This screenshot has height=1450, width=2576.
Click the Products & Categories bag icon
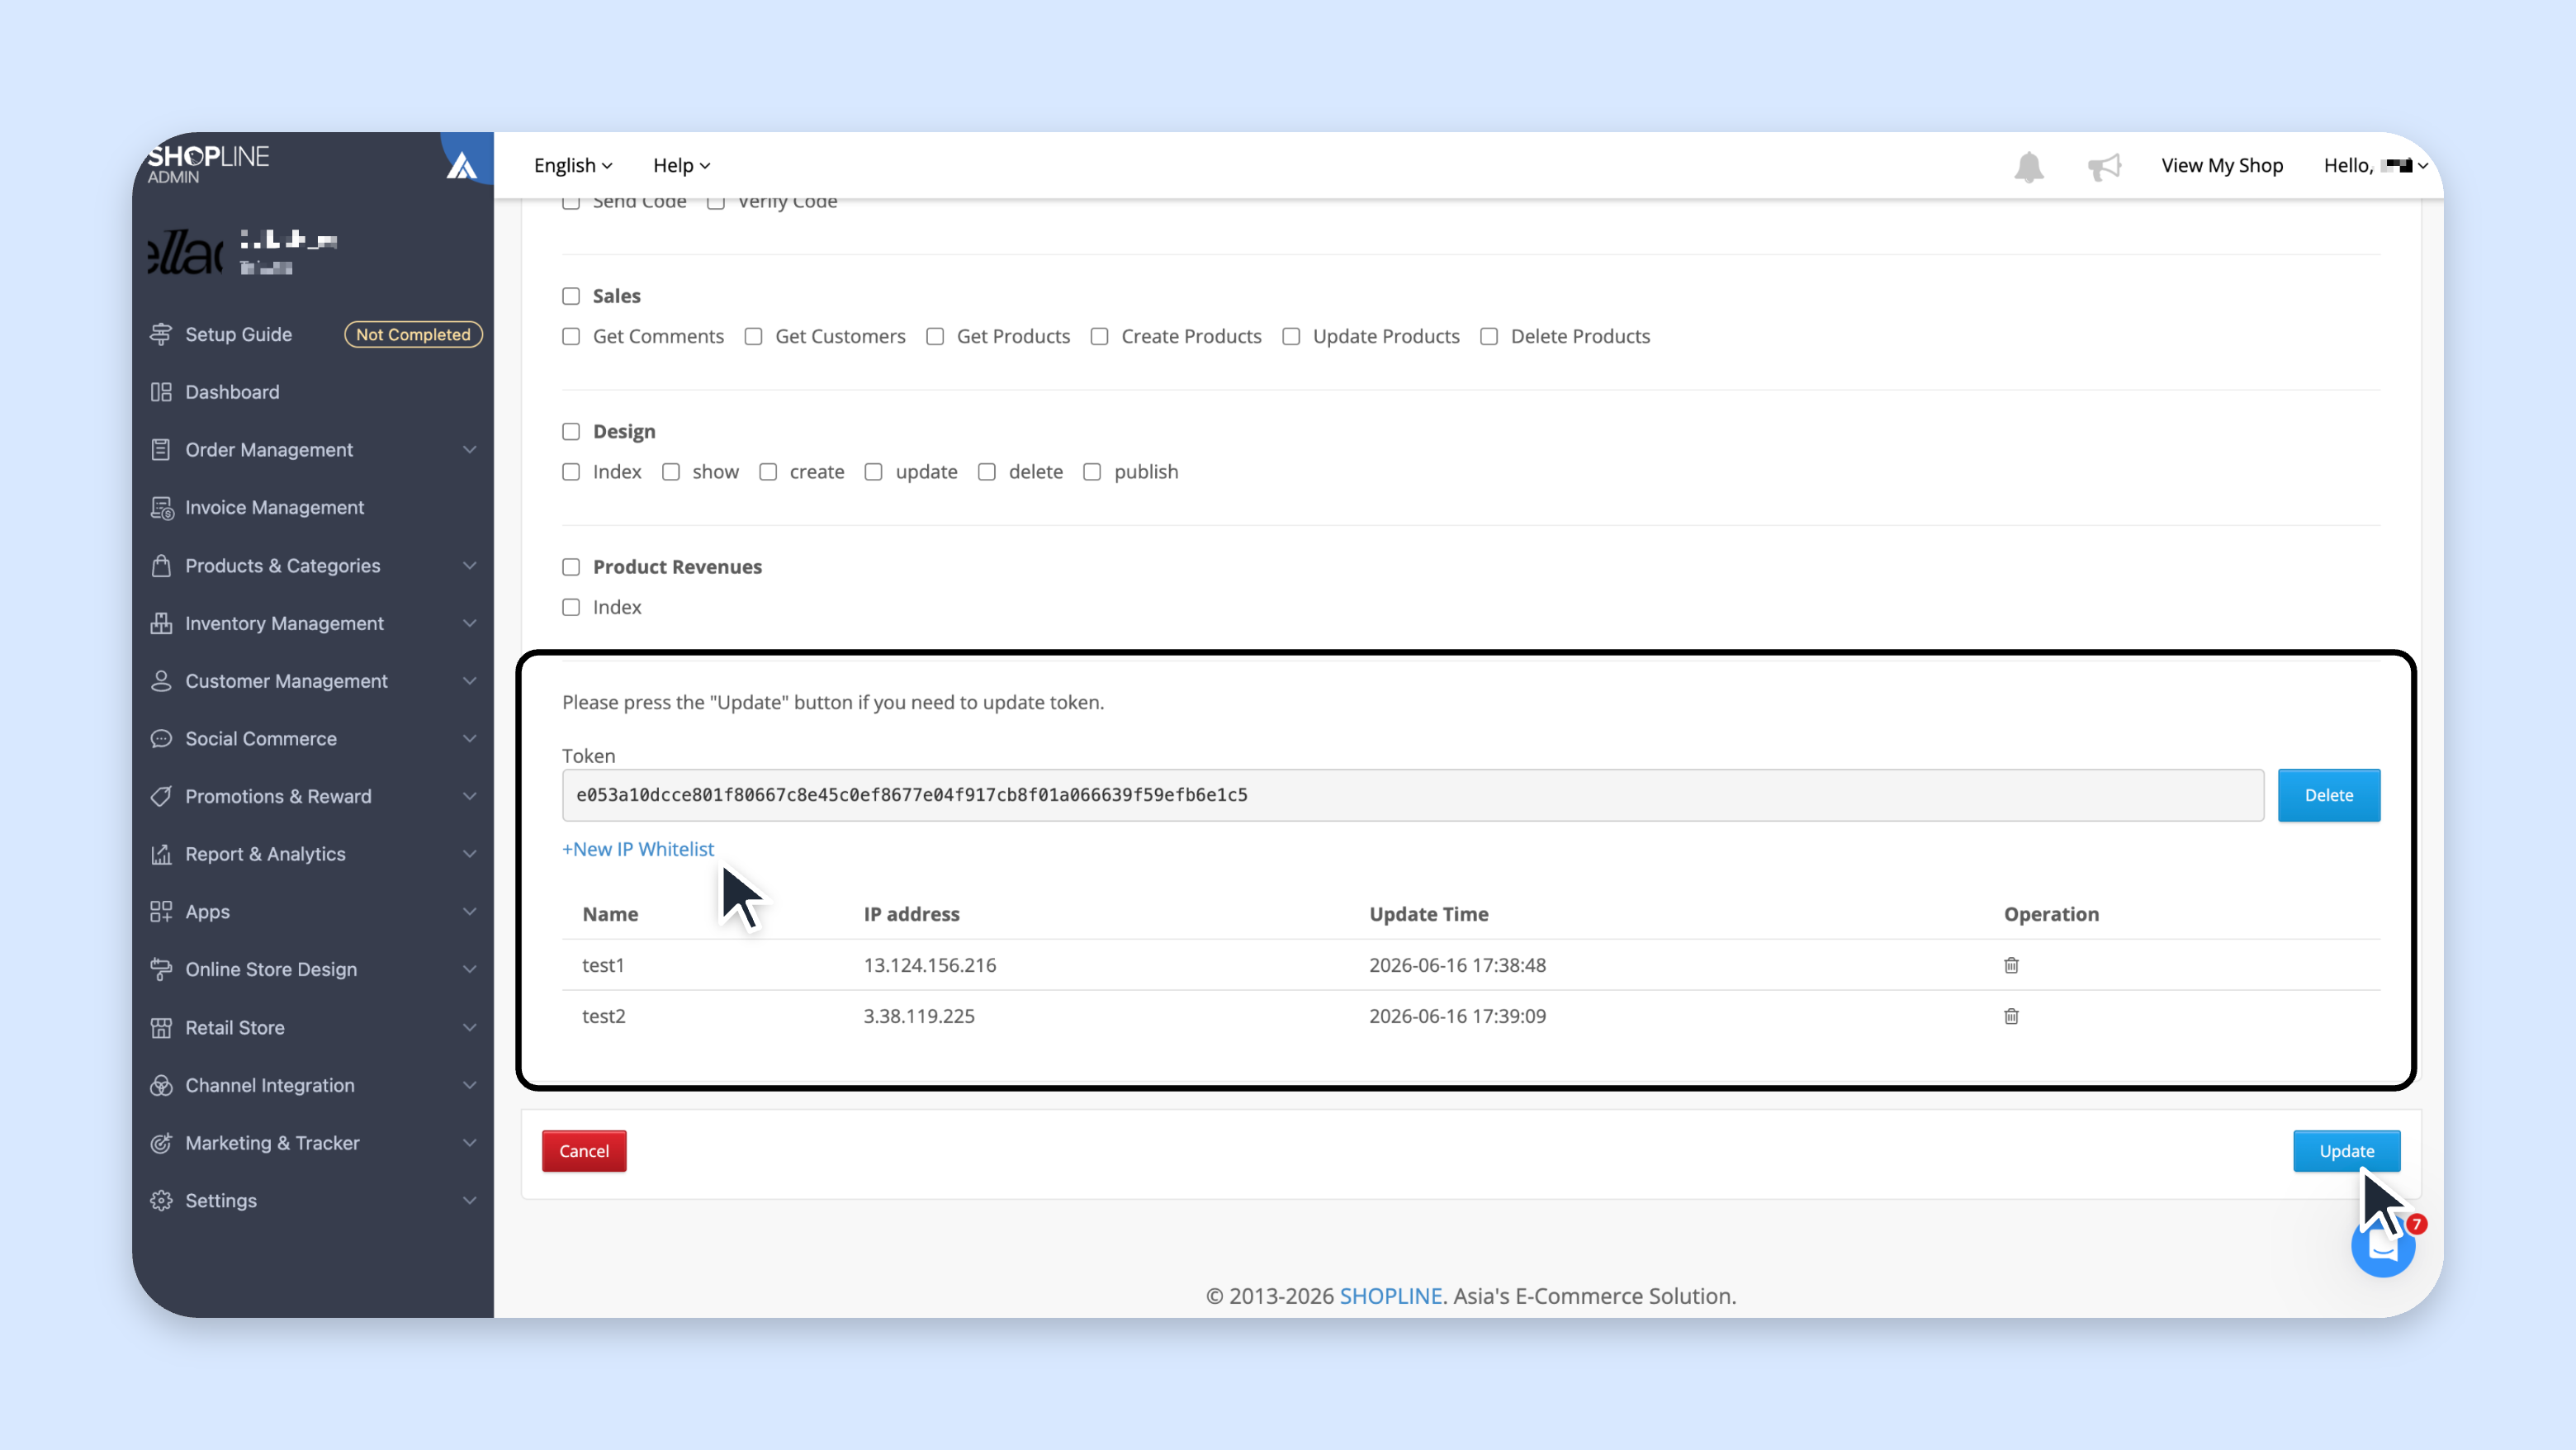[160, 566]
